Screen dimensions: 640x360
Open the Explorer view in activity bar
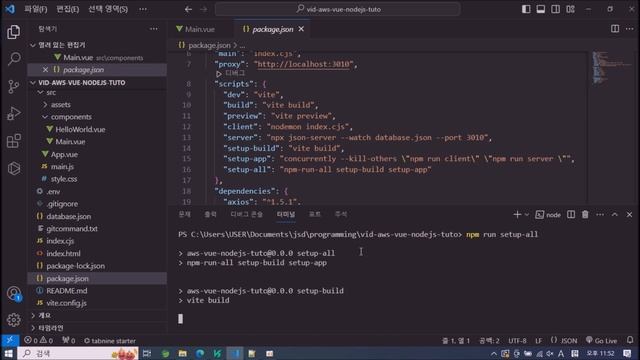[x=13, y=32]
